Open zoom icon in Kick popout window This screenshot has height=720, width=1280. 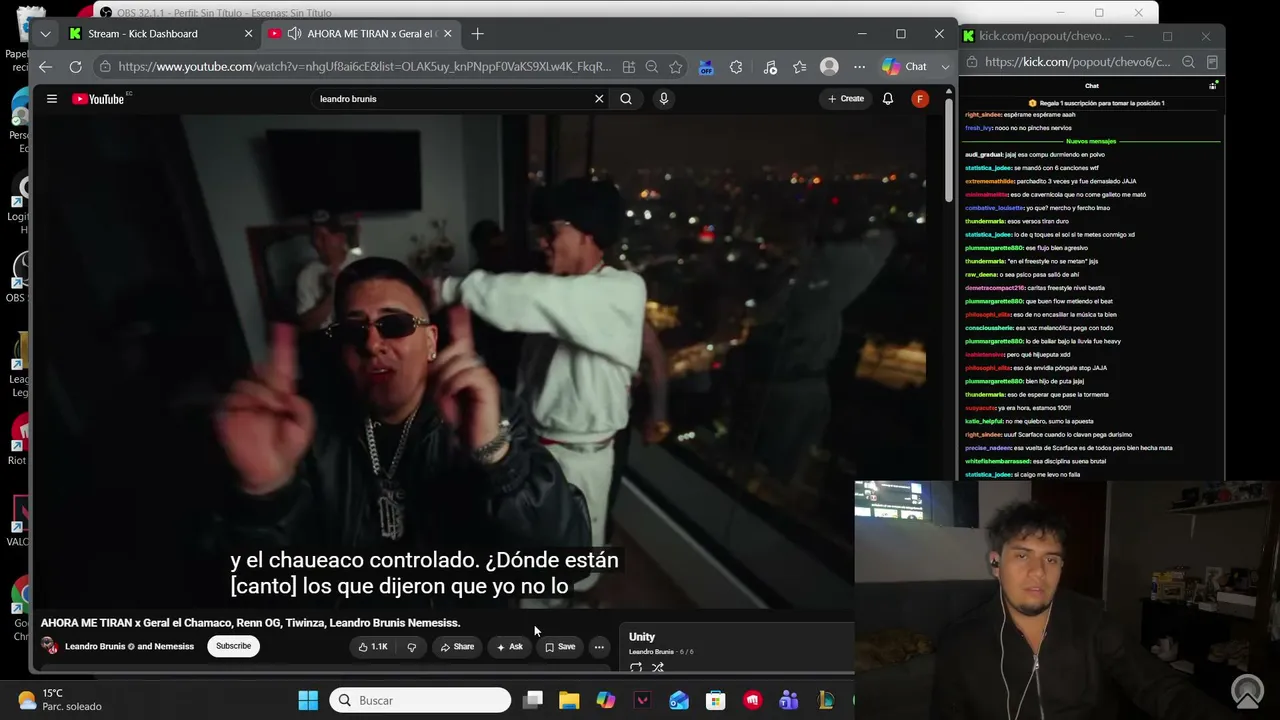click(1188, 62)
